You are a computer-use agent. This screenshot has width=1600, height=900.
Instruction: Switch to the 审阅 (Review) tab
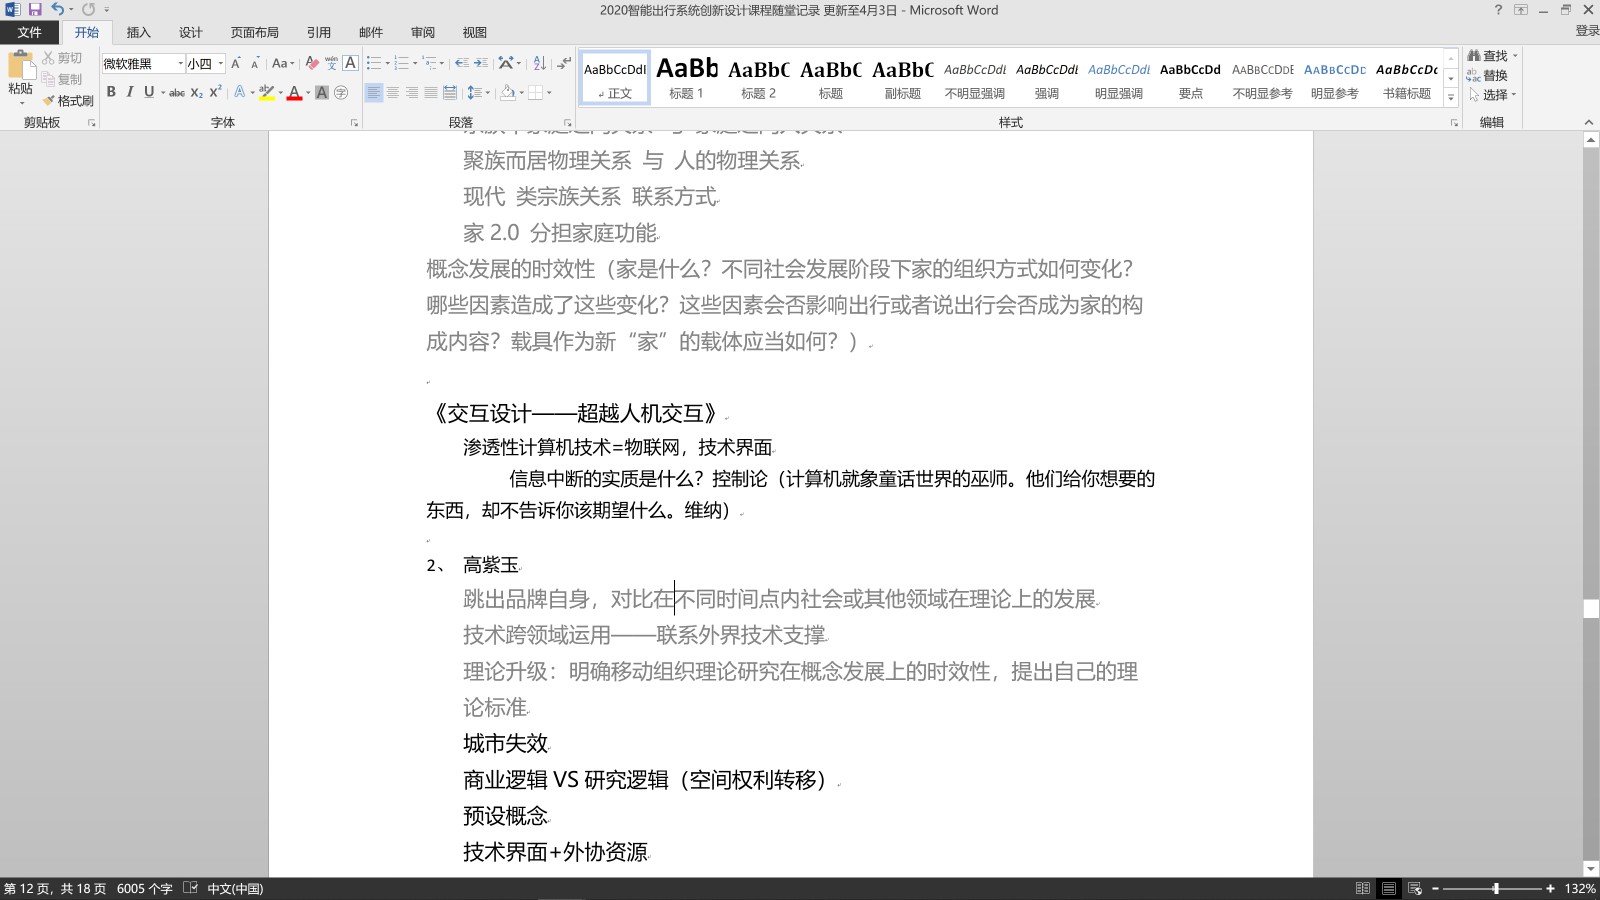click(423, 32)
